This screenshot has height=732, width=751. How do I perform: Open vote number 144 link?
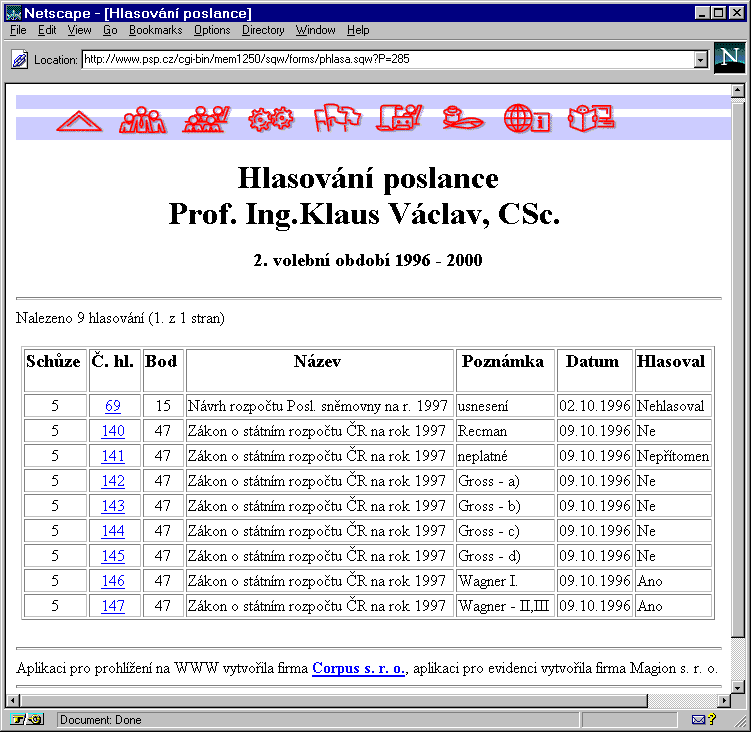[113, 531]
